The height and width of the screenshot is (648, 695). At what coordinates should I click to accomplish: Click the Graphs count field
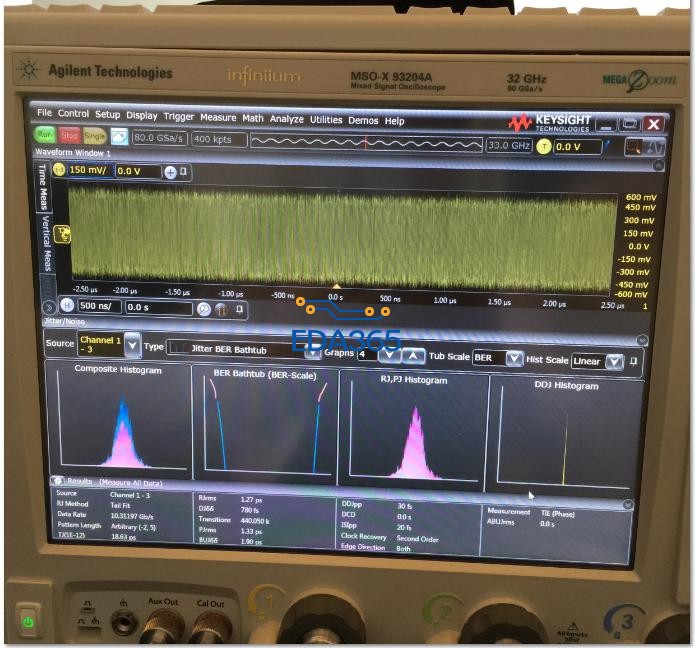coord(367,355)
